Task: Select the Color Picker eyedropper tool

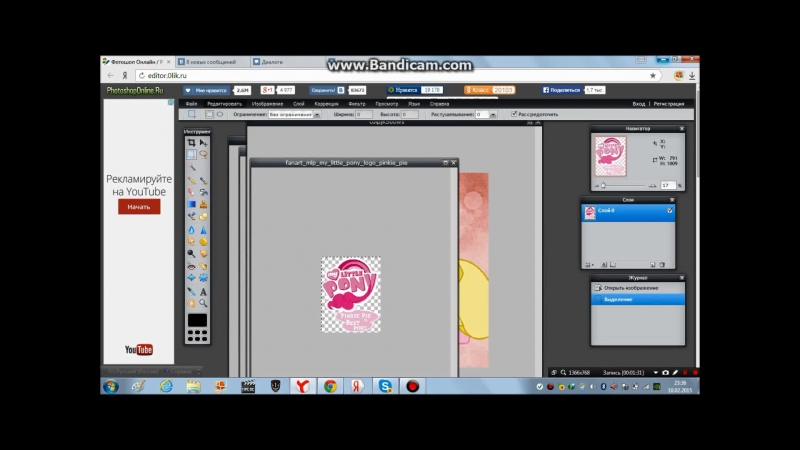Action: [191, 291]
